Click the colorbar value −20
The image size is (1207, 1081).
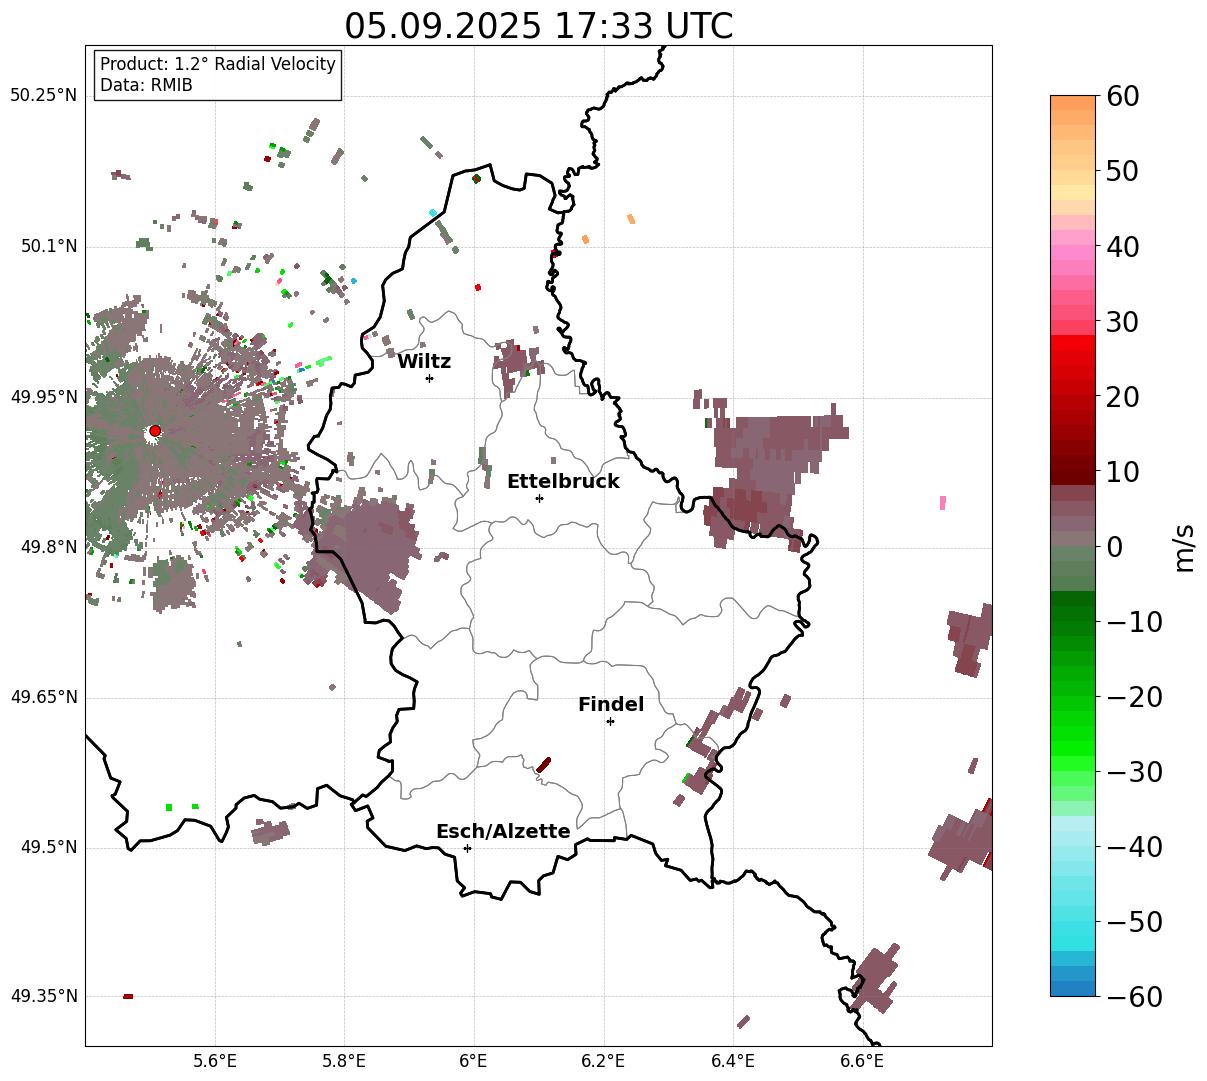click(x=1134, y=696)
